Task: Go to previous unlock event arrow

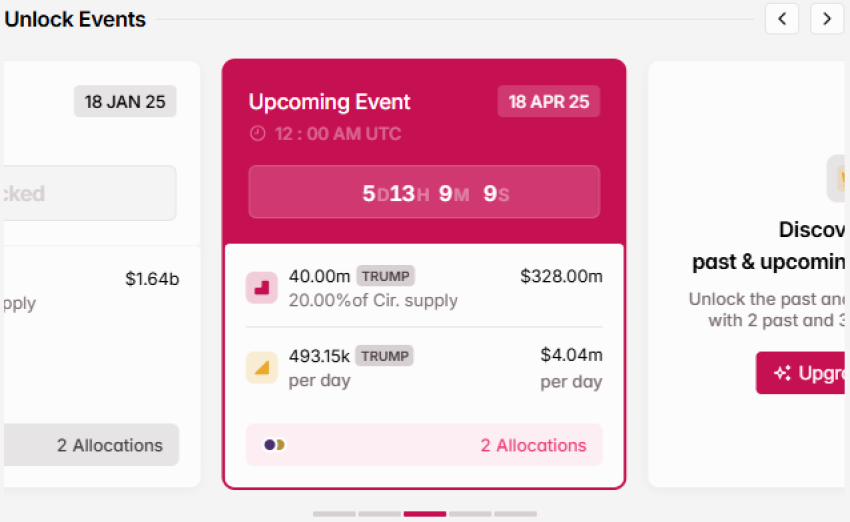Action: point(782,19)
